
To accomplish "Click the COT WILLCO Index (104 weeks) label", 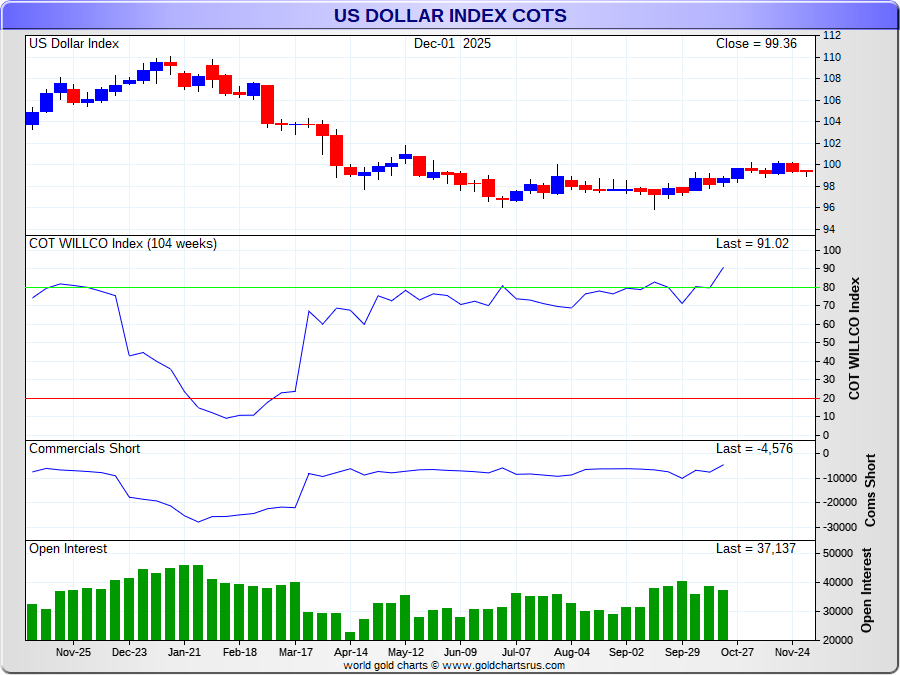I will point(122,244).
